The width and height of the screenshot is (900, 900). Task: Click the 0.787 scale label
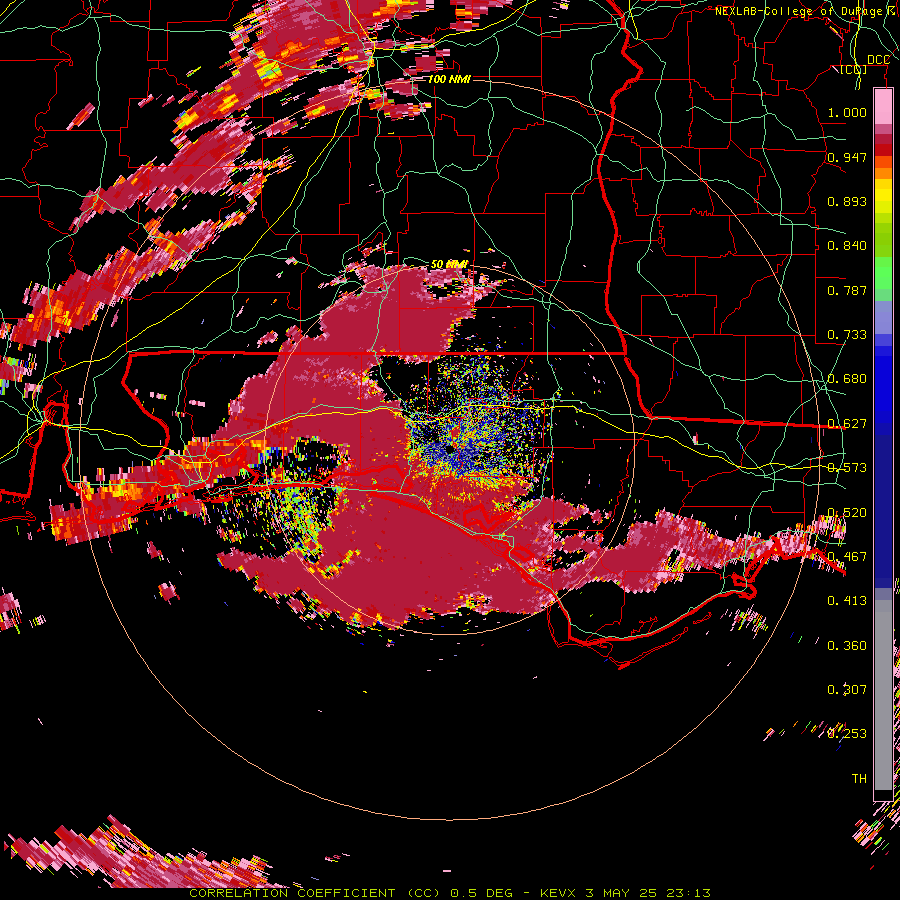pyautogui.click(x=847, y=290)
